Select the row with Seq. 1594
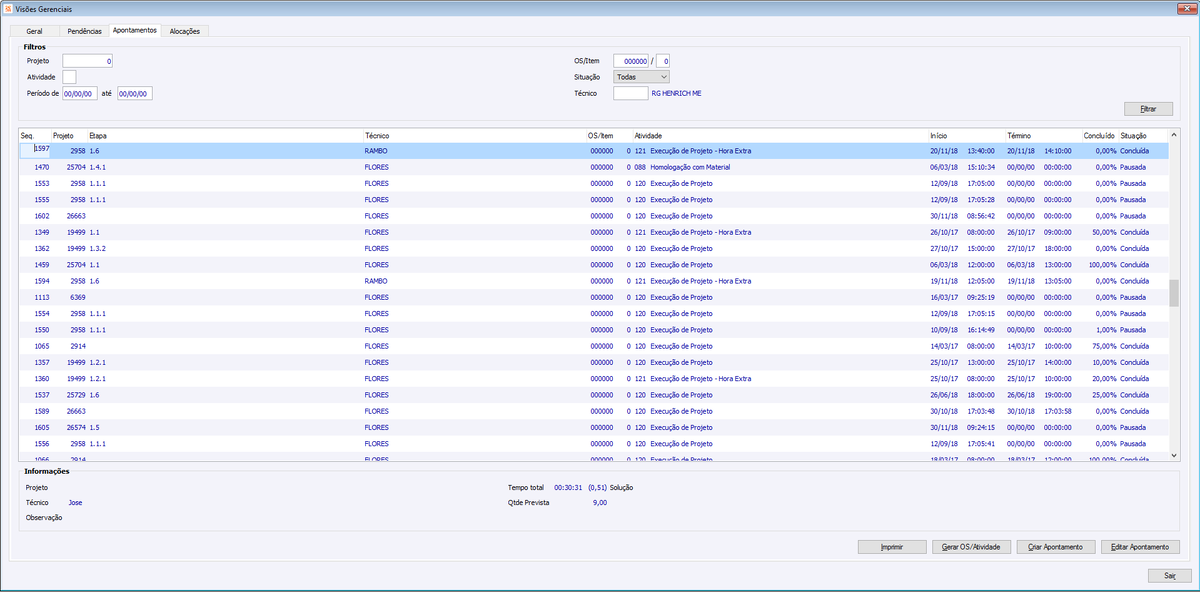 (594, 281)
